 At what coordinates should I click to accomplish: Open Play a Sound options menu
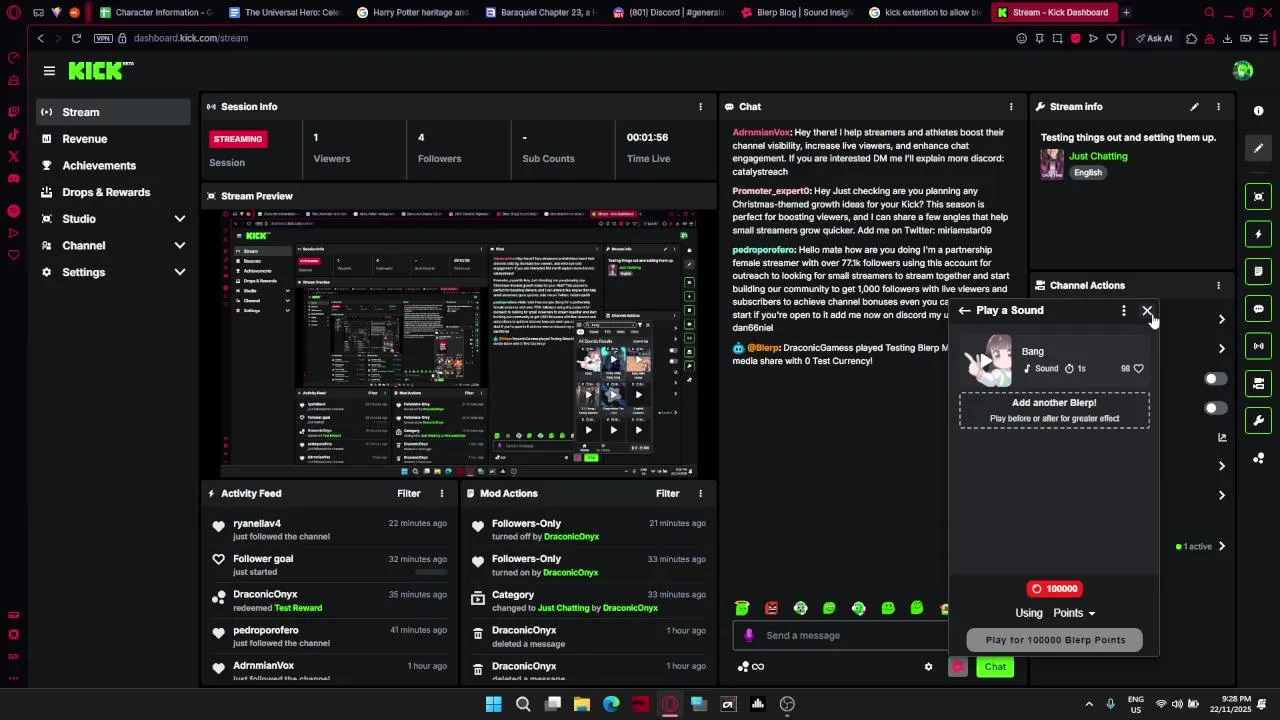click(x=1124, y=311)
